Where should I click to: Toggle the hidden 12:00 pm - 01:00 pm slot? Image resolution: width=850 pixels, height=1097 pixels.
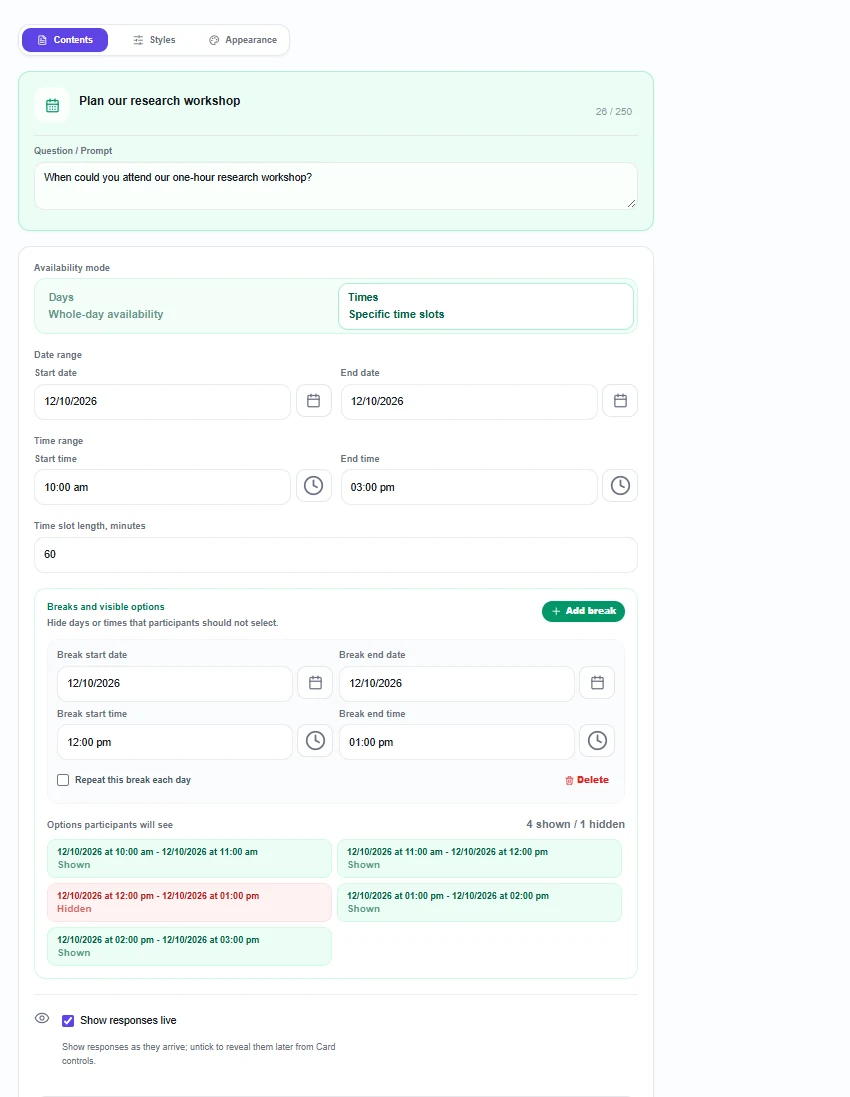[189, 903]
